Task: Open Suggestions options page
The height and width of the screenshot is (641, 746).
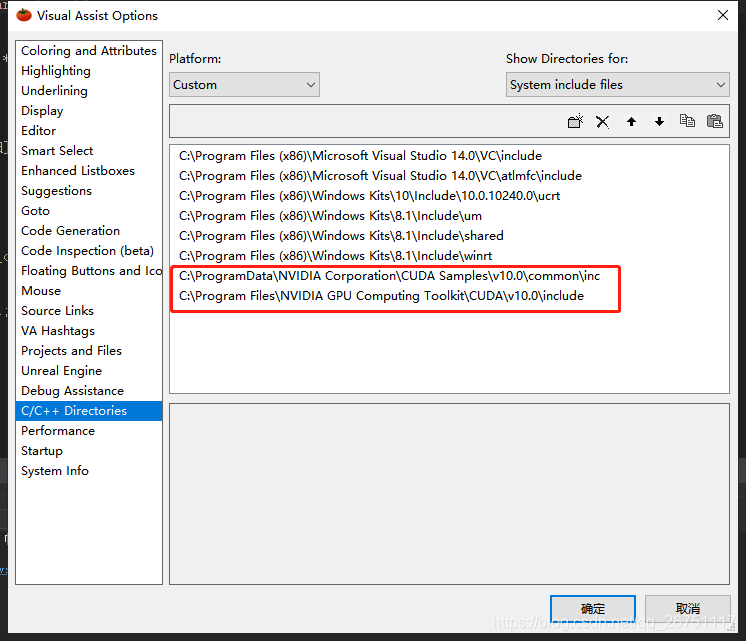Action: click(x=89, y=191)
